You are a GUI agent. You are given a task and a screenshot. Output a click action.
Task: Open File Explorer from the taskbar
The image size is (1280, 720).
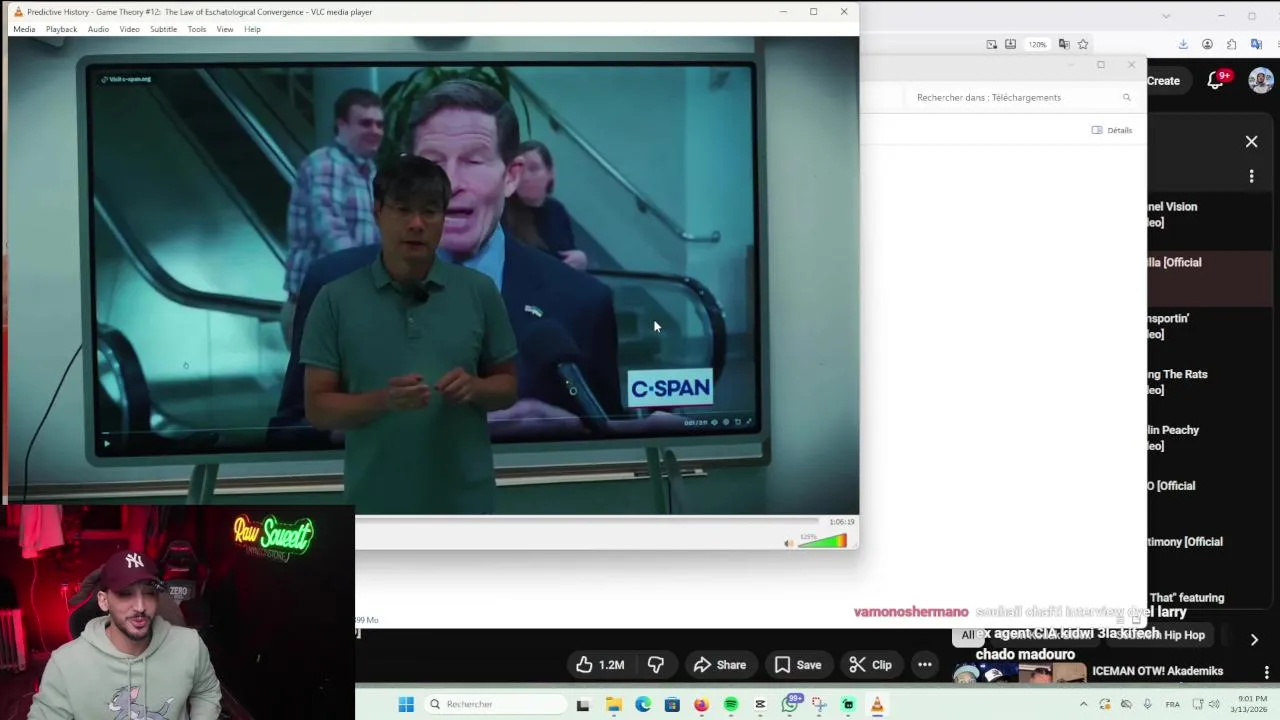tap(614, 705)
